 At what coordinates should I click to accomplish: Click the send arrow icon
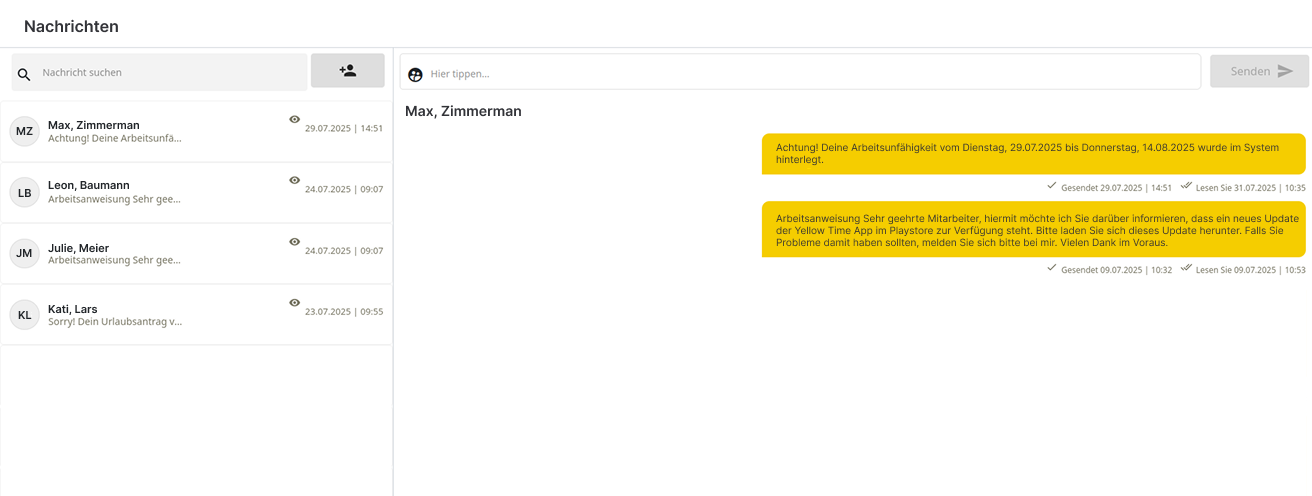coord(1285,72)
